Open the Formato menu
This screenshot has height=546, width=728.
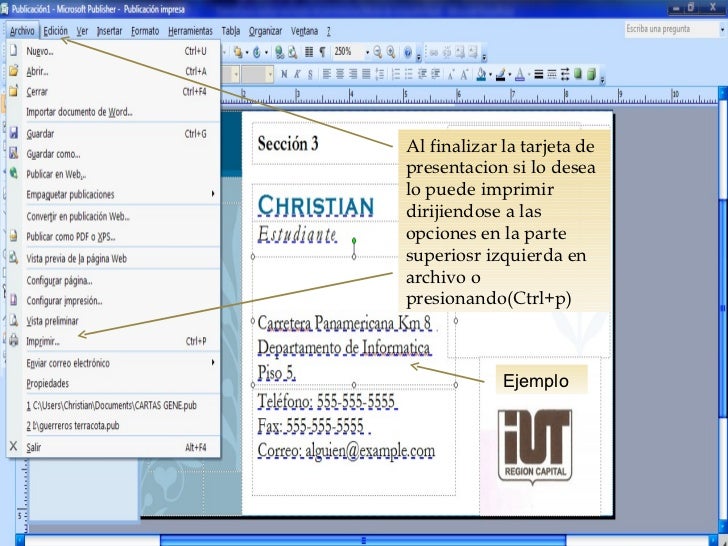[x=145, y=31]
